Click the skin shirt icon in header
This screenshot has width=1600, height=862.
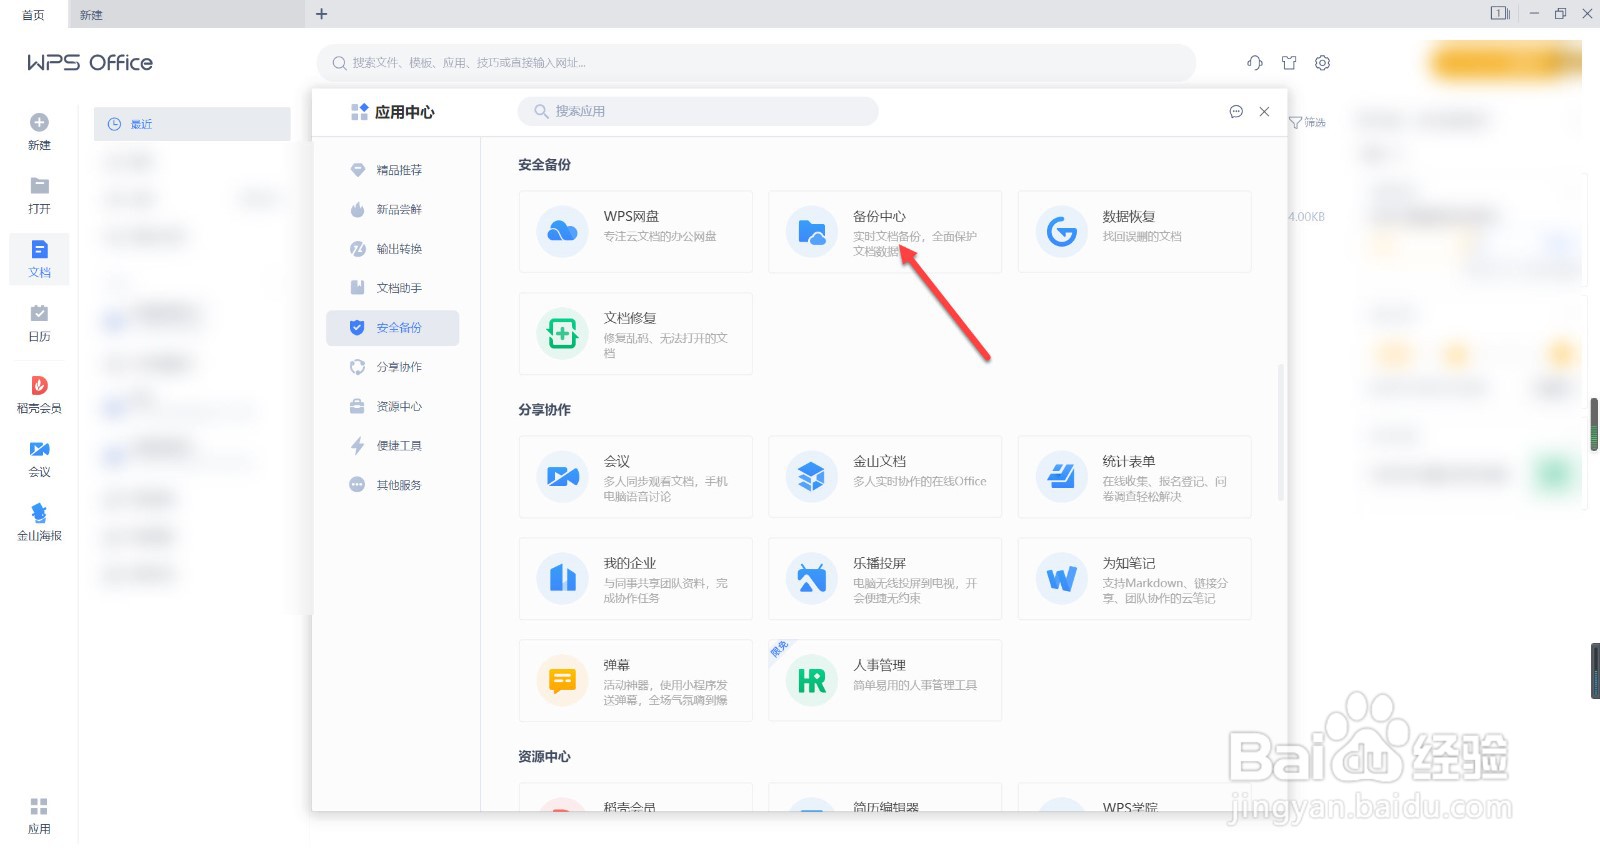(x=1289, y=63)
